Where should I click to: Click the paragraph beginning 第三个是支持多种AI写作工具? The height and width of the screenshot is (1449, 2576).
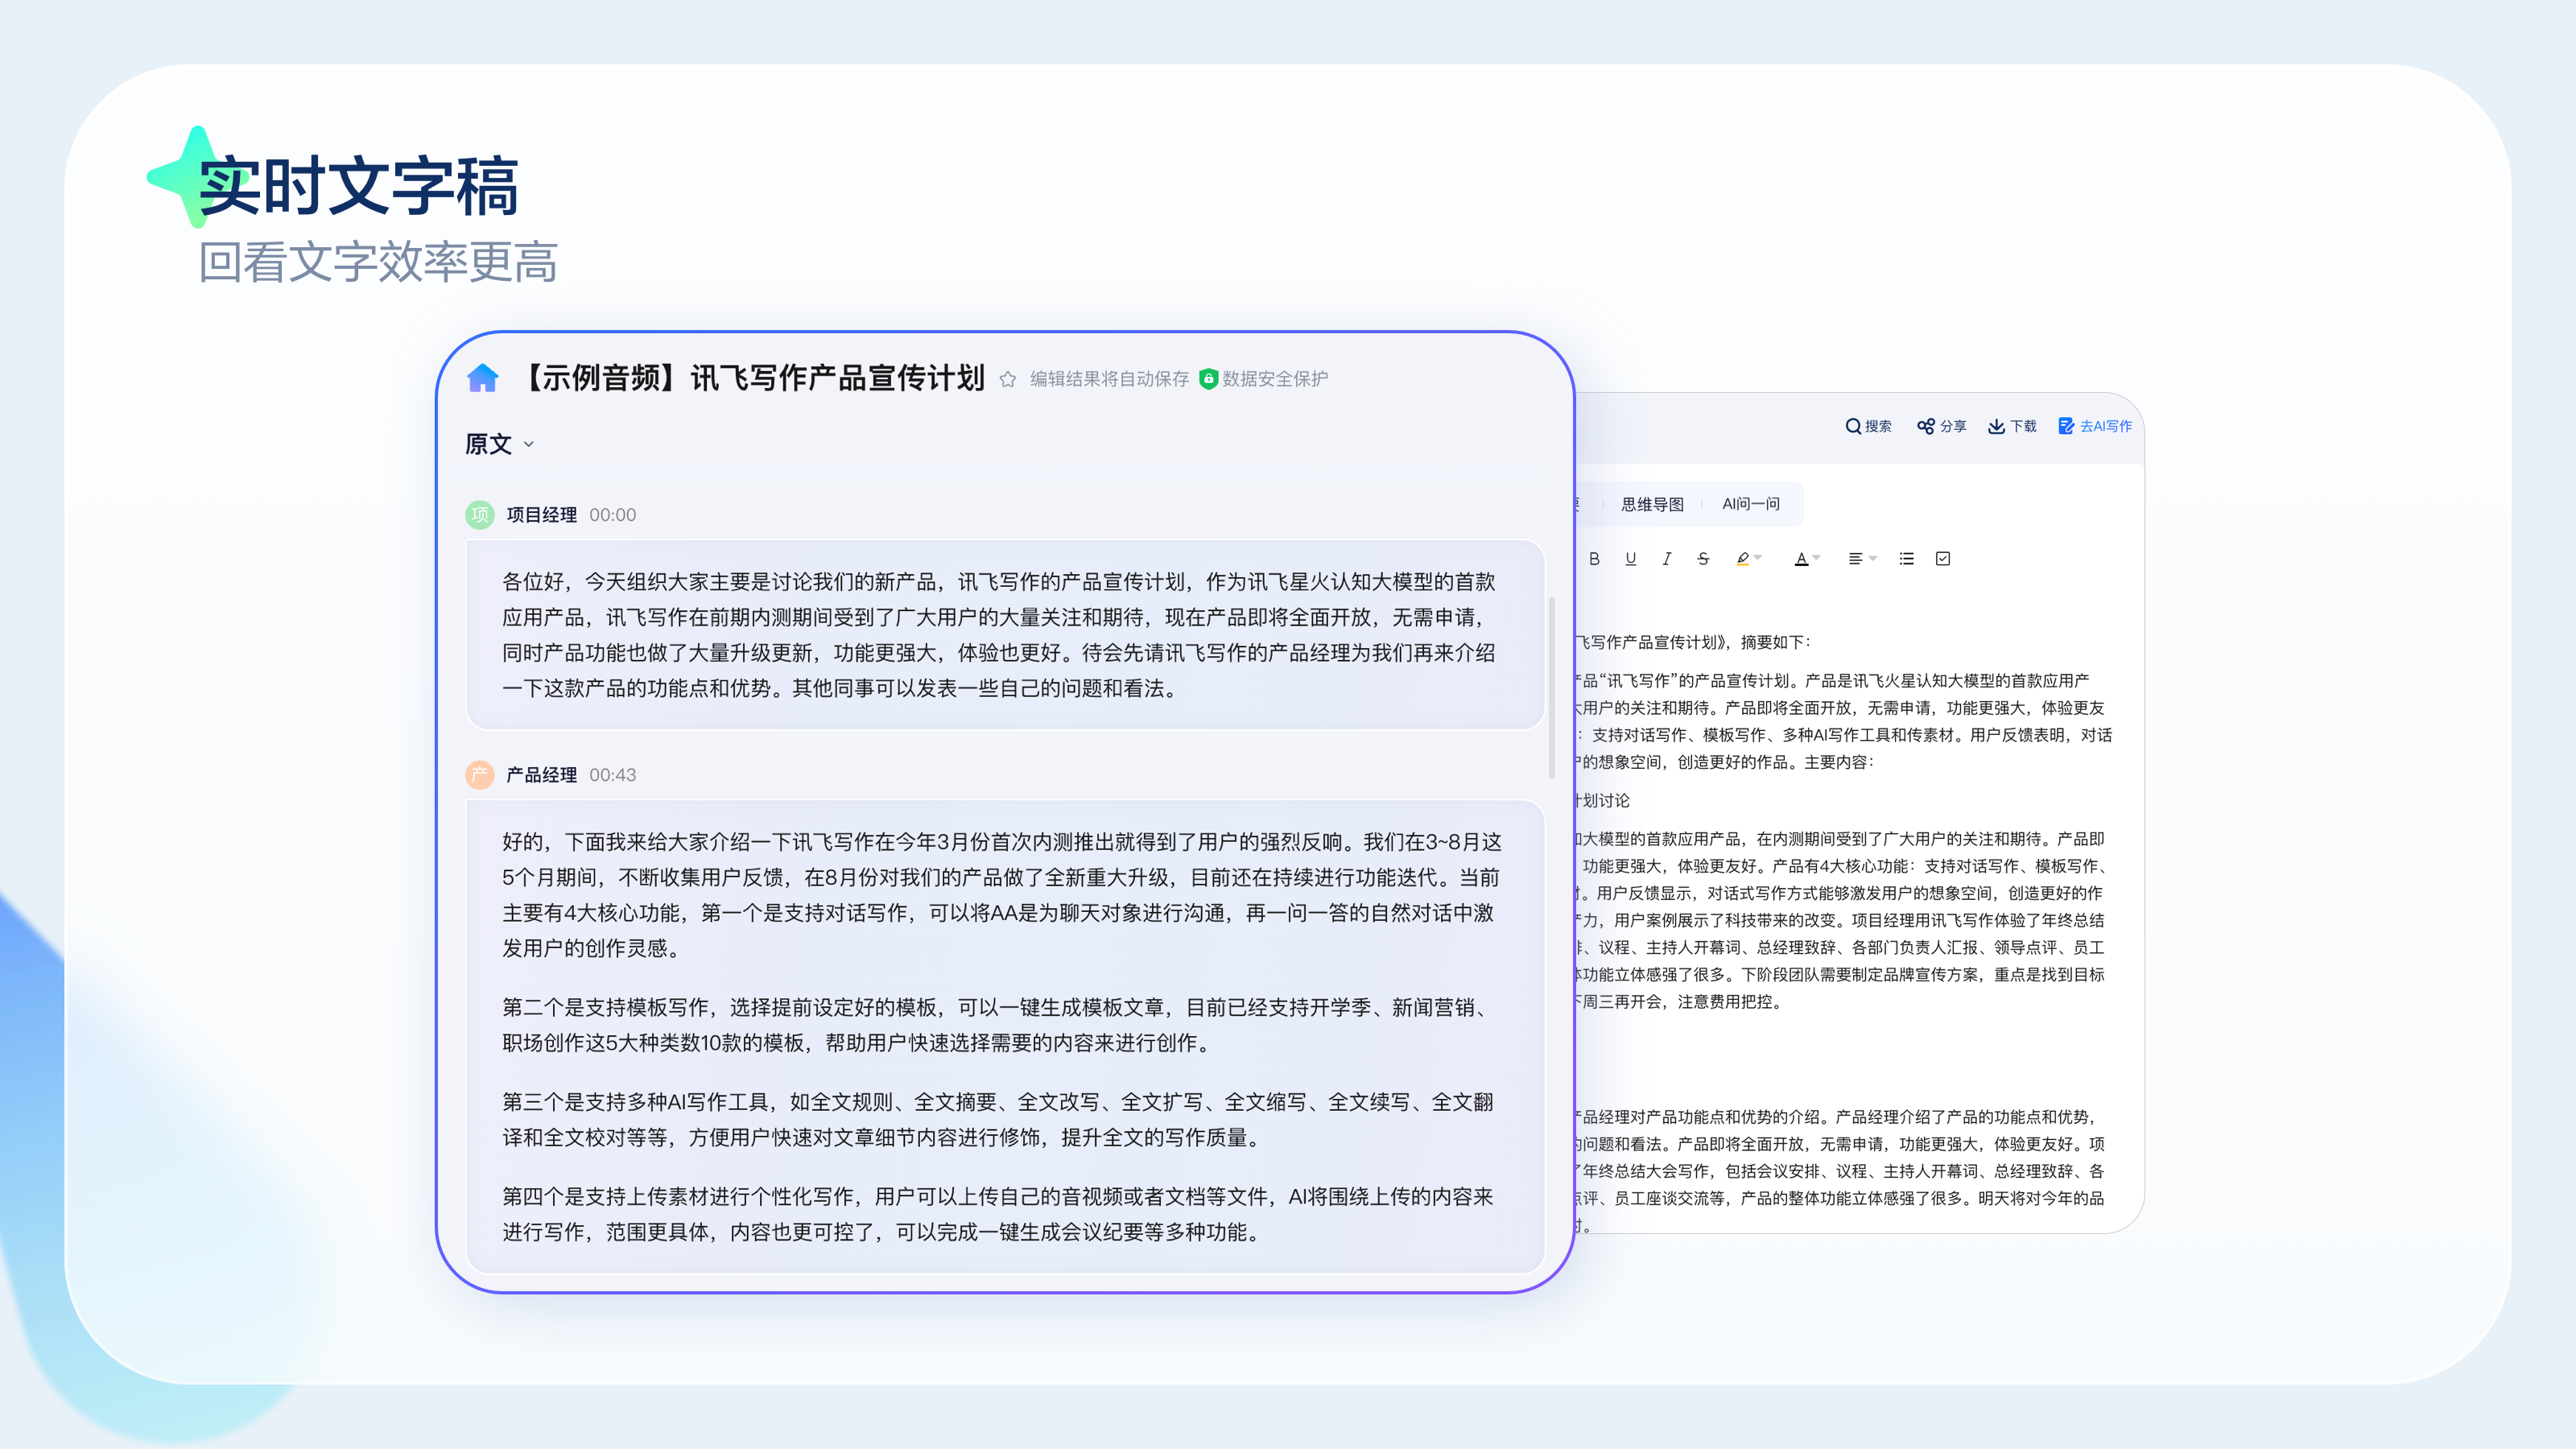[x=999, y=1120]
